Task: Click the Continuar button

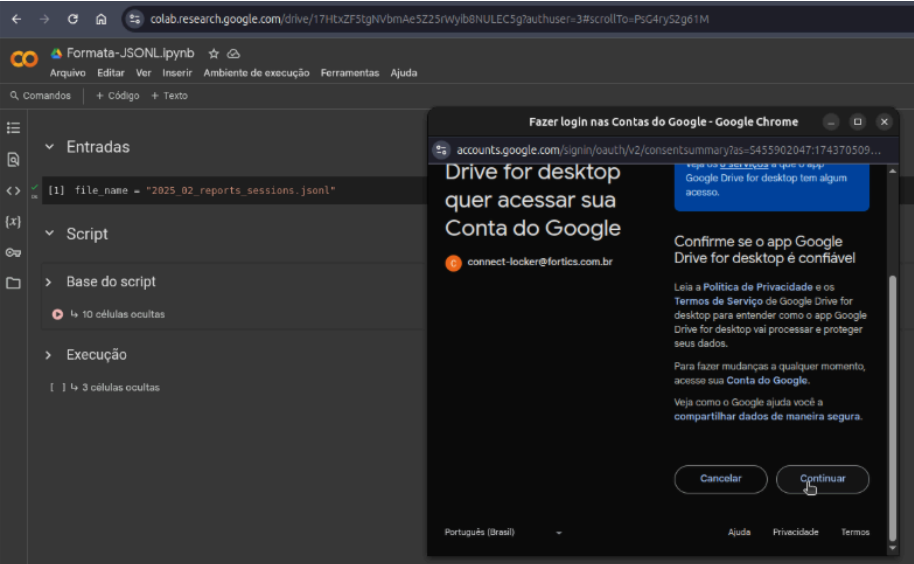Action: point(822,479)
